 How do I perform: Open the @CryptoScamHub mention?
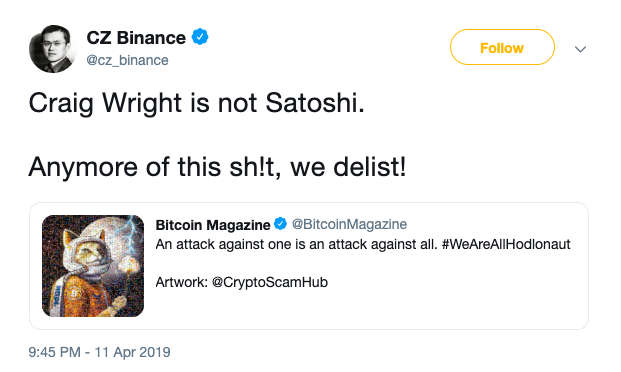[270, 282]
